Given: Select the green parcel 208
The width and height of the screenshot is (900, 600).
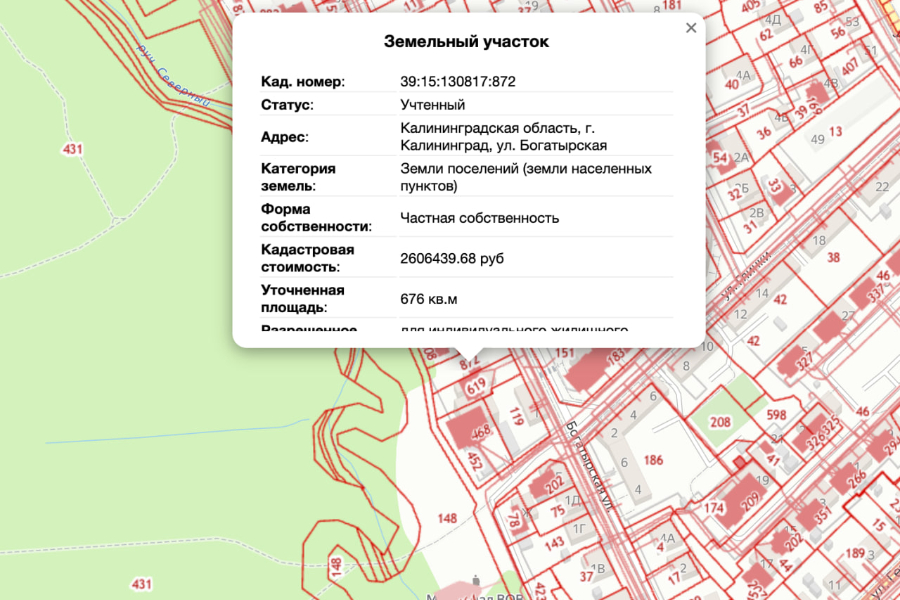Looking at the screenshot, I should click(720, 423).
